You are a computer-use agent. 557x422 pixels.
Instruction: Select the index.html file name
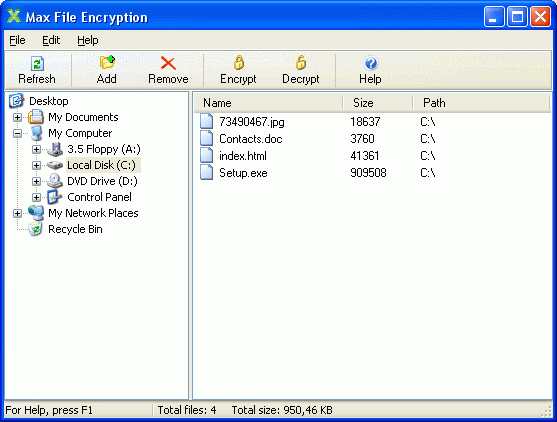coord(243,156)
